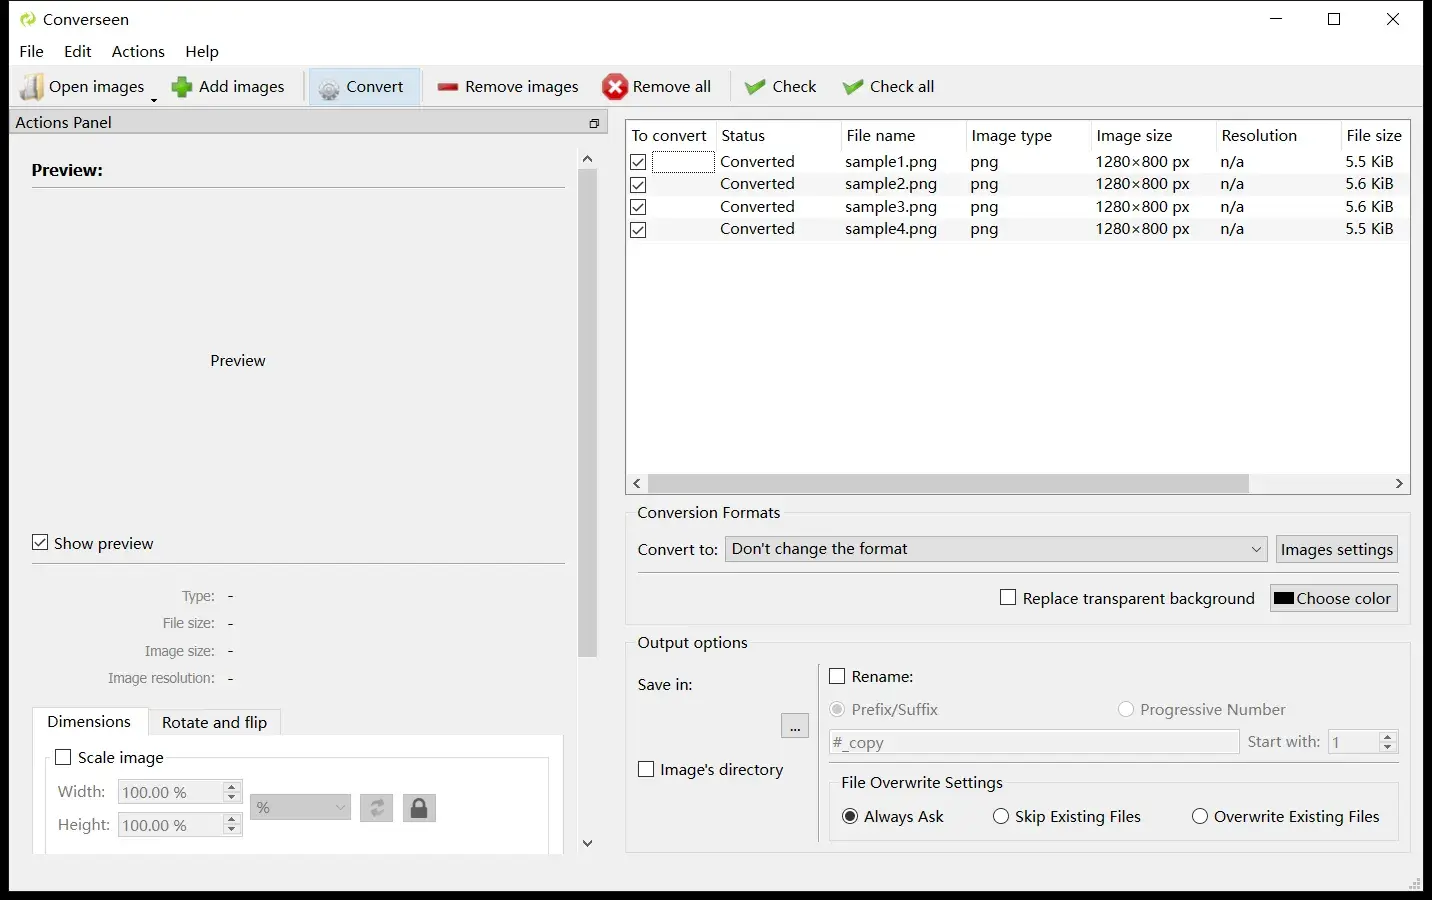Click the file list horizontal scrollbar

(948, 484)
